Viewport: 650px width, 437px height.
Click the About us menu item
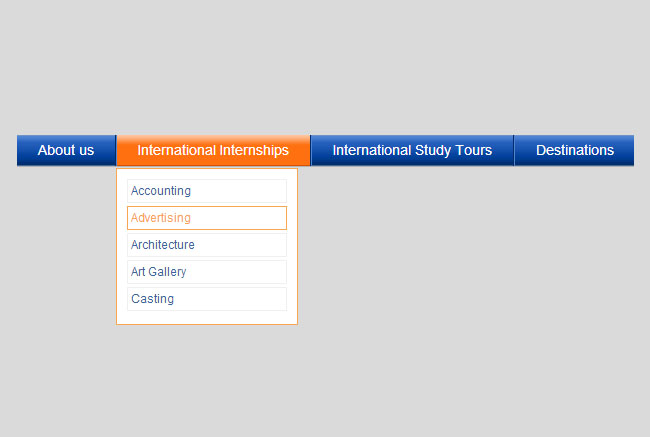pos(66,150)
